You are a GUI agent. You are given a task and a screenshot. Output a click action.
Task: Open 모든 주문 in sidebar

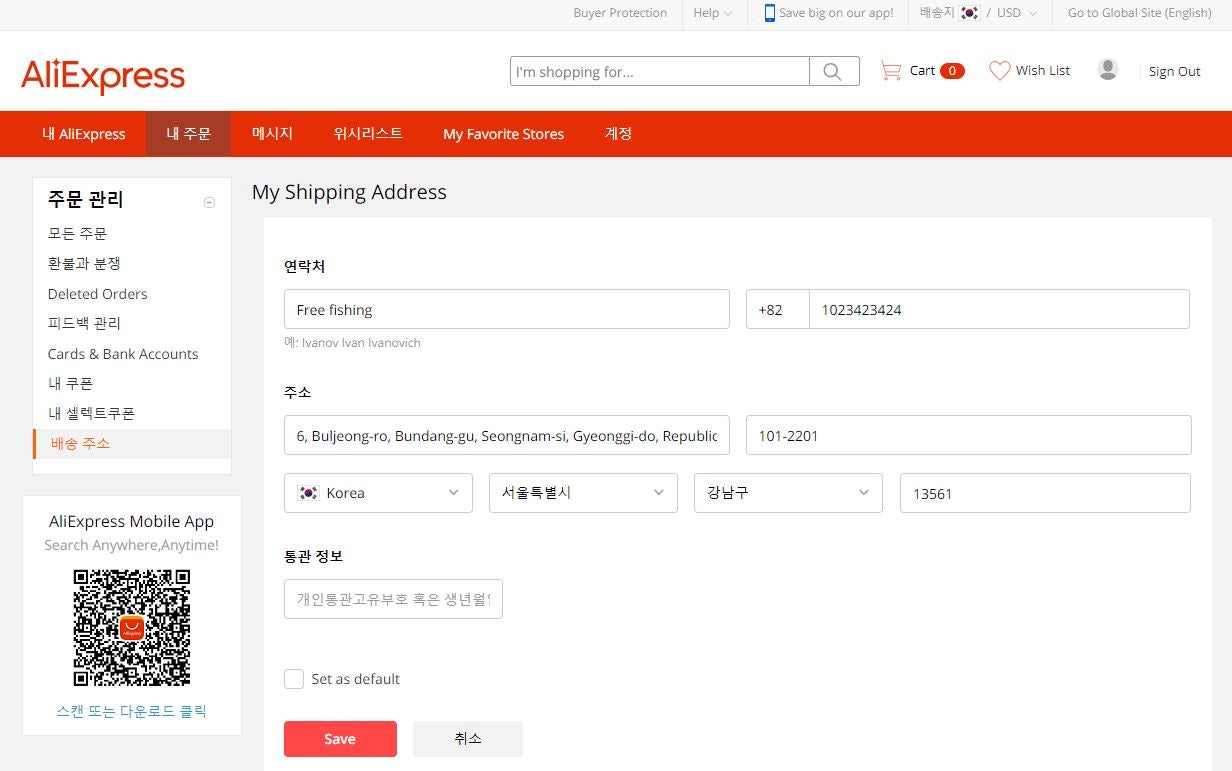click(x=77, y=233)
